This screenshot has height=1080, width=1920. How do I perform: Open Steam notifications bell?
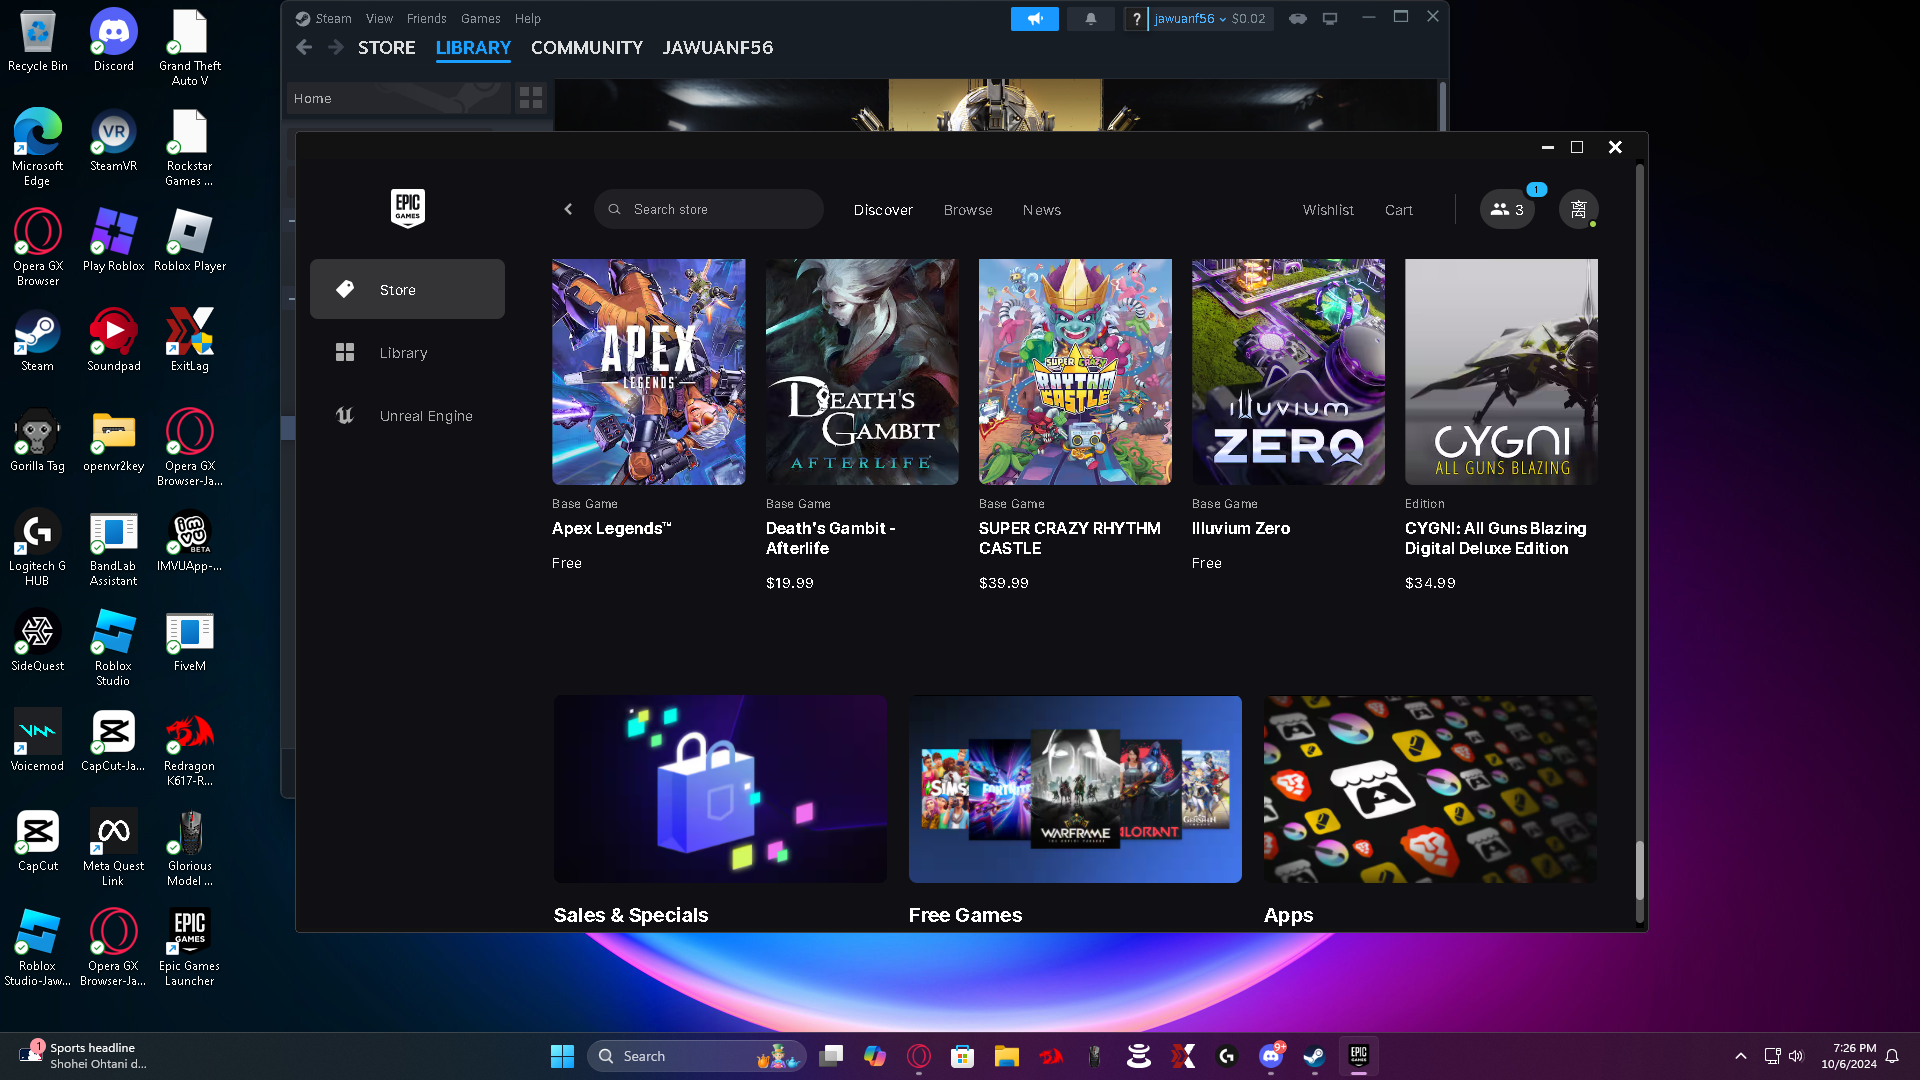[x=1090, y=19]
